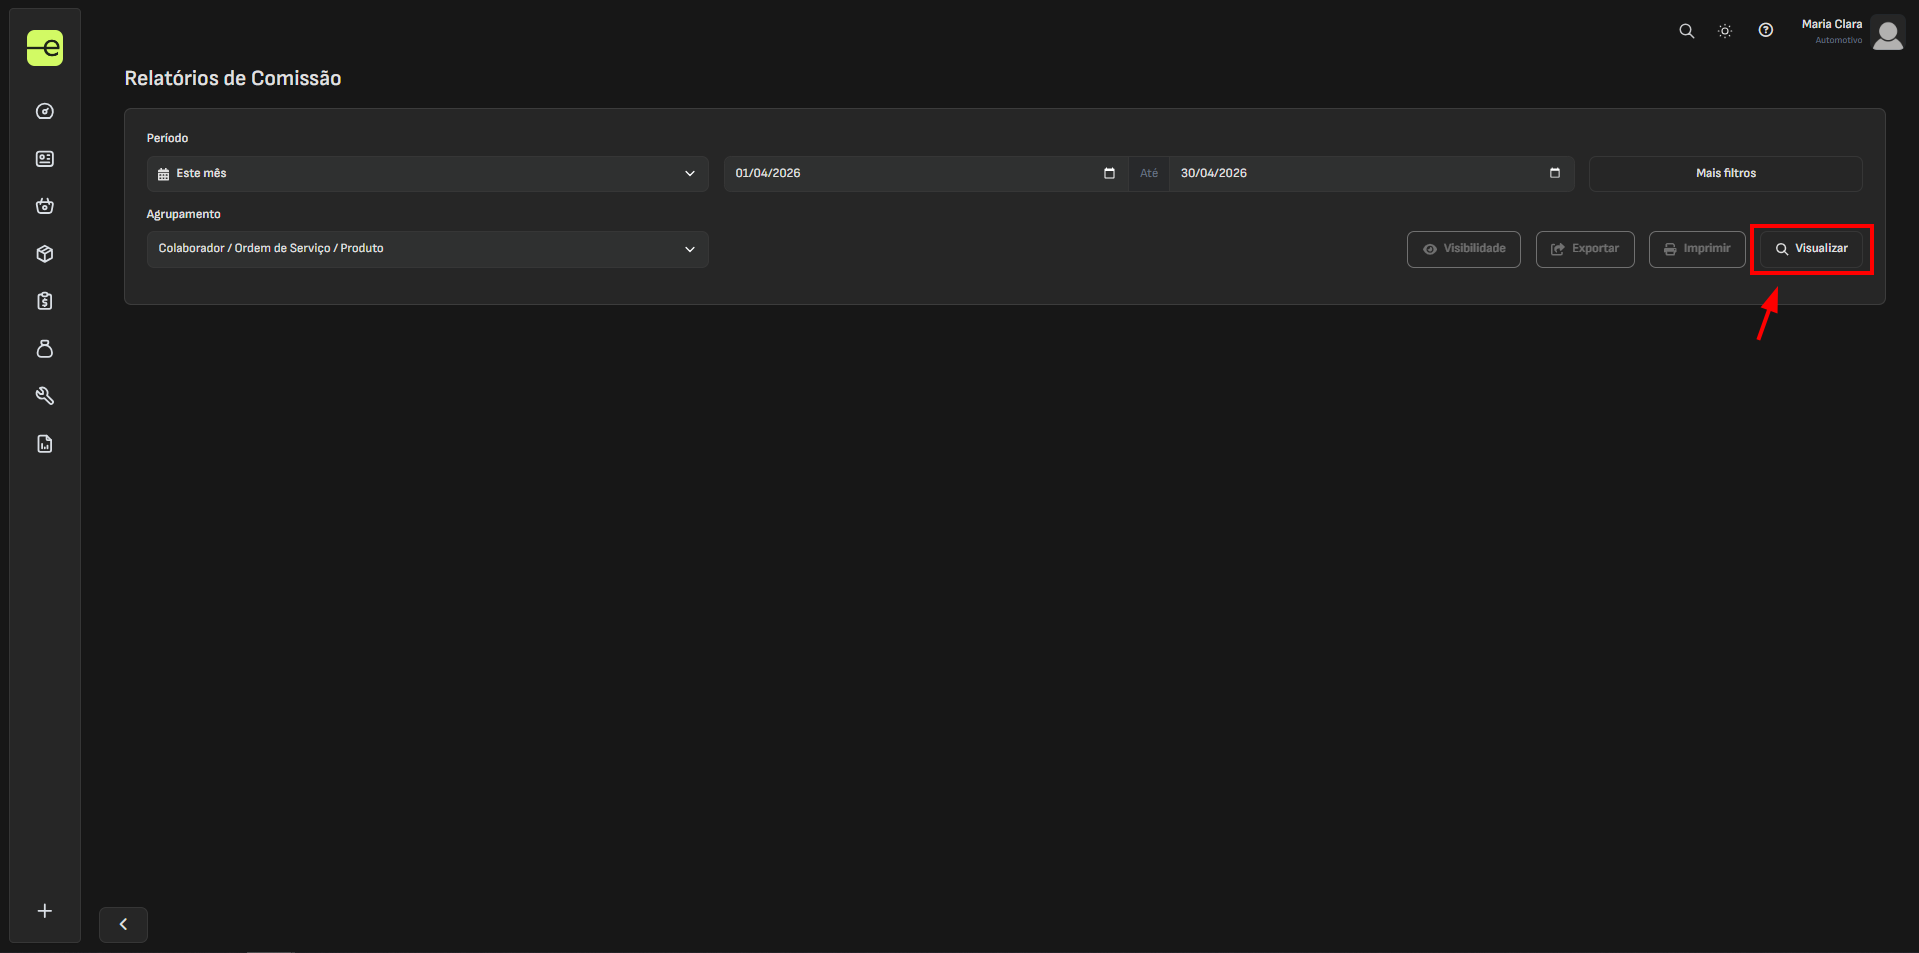
Task: Click the money bag sidebar icon
Action: click(45, 349)
